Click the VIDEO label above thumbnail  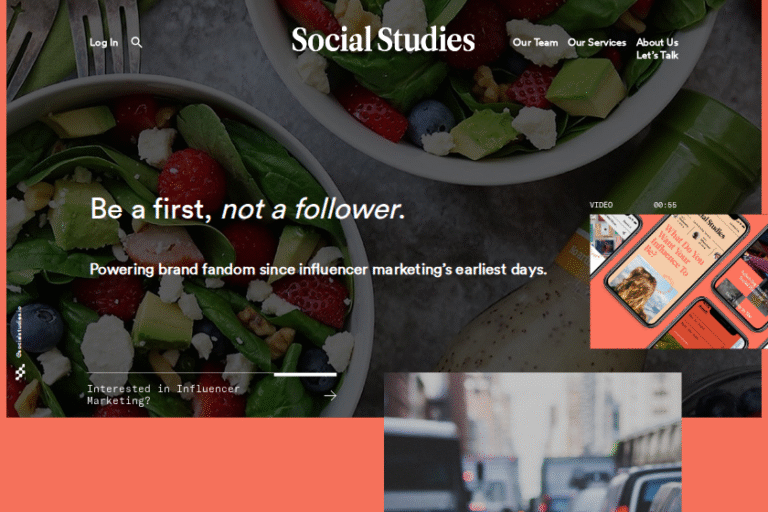(x=601, y=205)
